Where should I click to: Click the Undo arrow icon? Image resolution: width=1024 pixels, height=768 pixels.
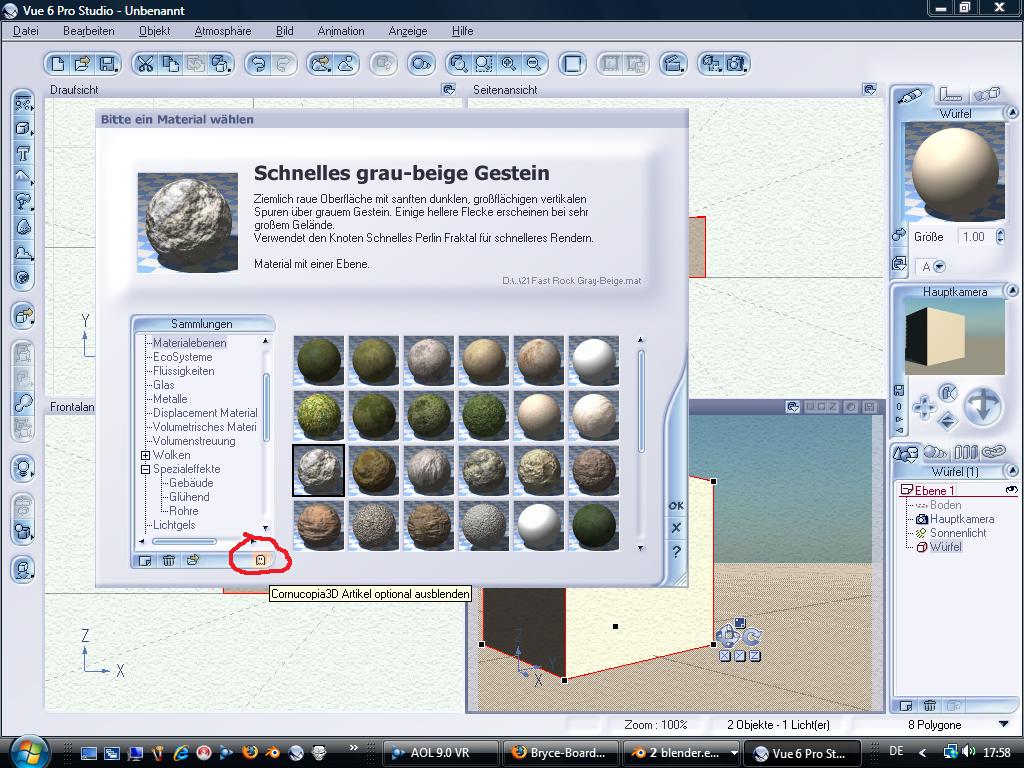tap(259, 64)
